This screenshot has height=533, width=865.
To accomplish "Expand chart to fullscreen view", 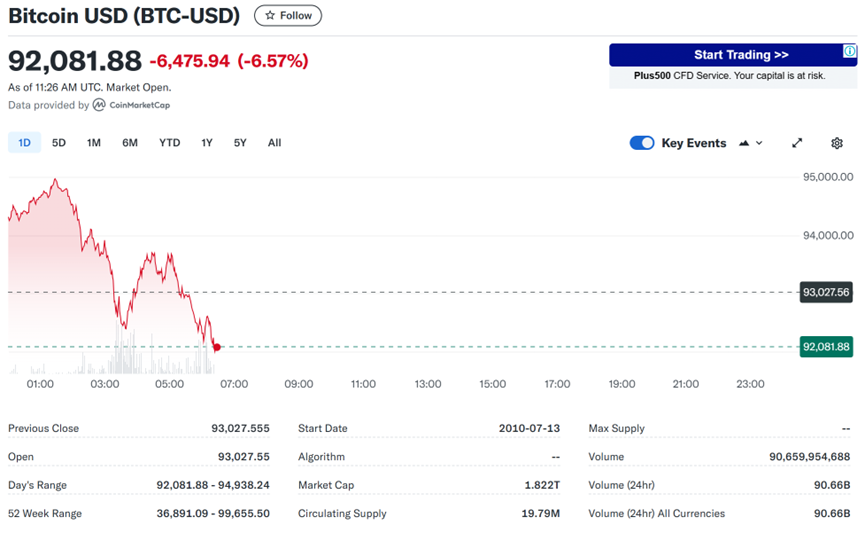I will click(797, 143).
